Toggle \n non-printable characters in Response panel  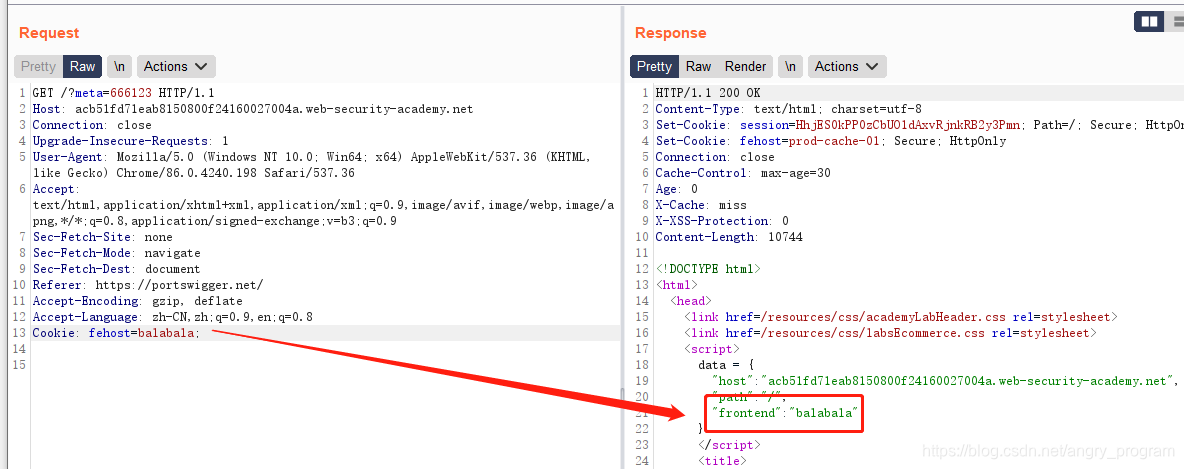790,66
